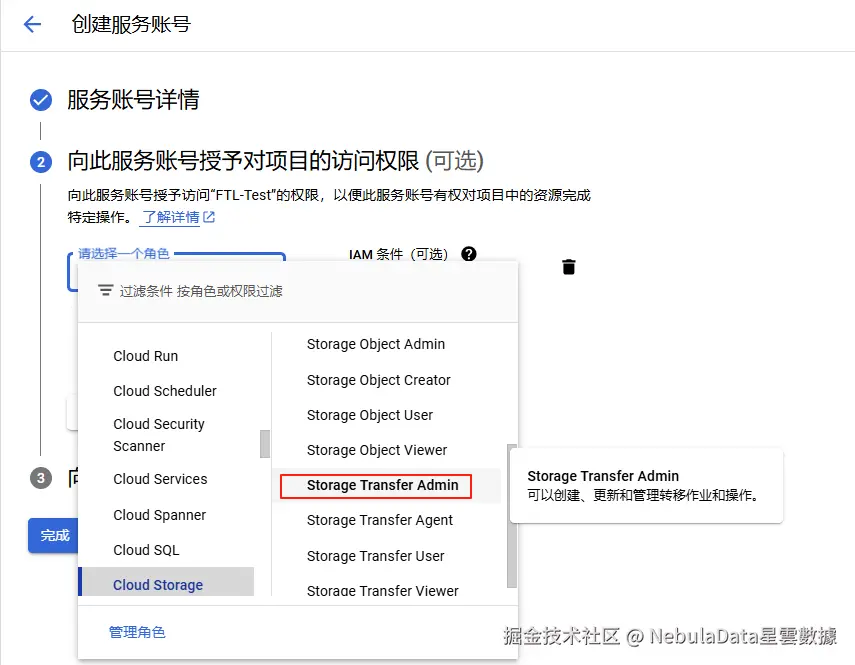This screenshot has height=665, width=855.
Task: Choose Storage Transfer User role
Action: point(375,556)
